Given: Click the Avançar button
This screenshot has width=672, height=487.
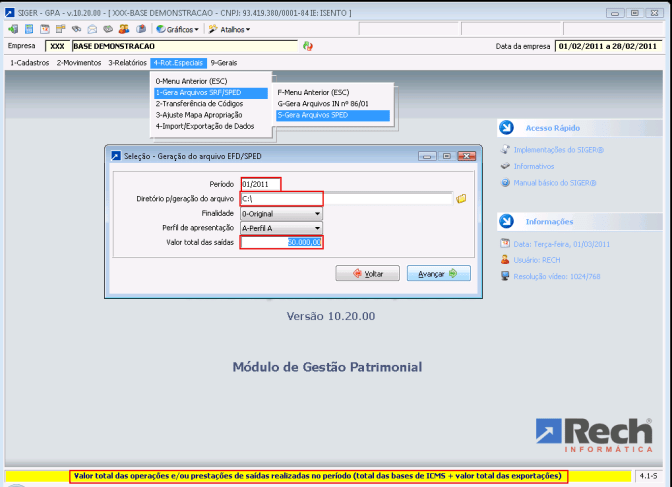Looking at the screenshot, I should click(438, 274).
